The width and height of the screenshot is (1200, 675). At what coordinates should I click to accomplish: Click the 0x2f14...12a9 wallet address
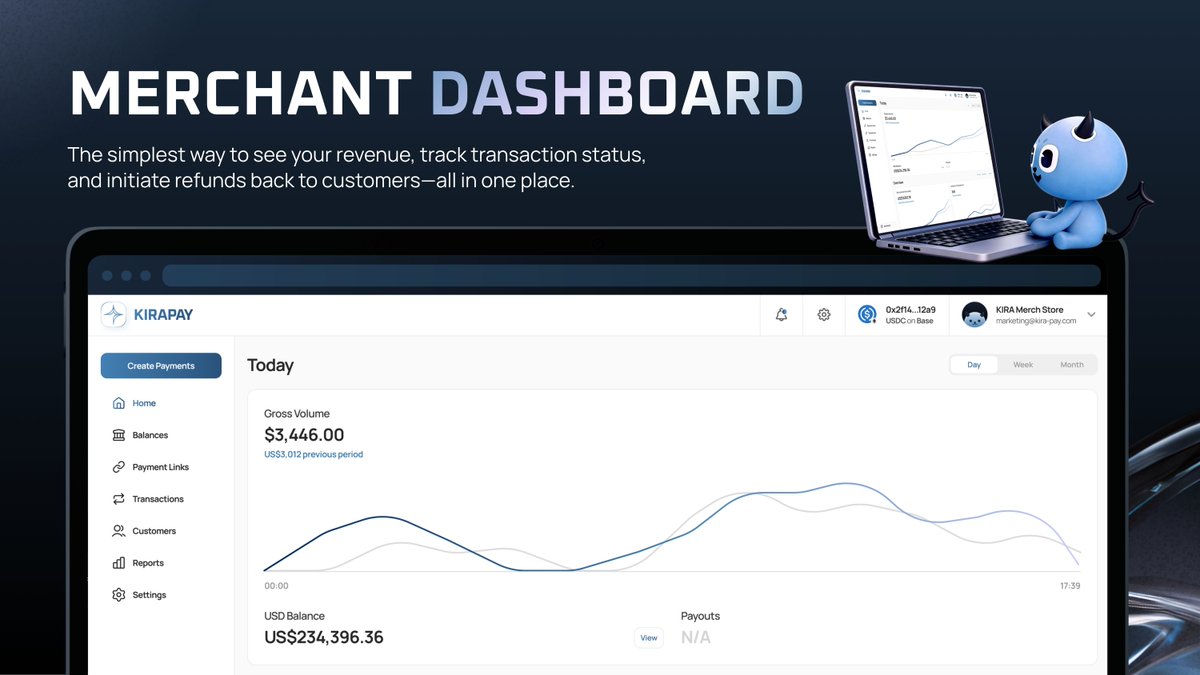click(x=911, y=309)
